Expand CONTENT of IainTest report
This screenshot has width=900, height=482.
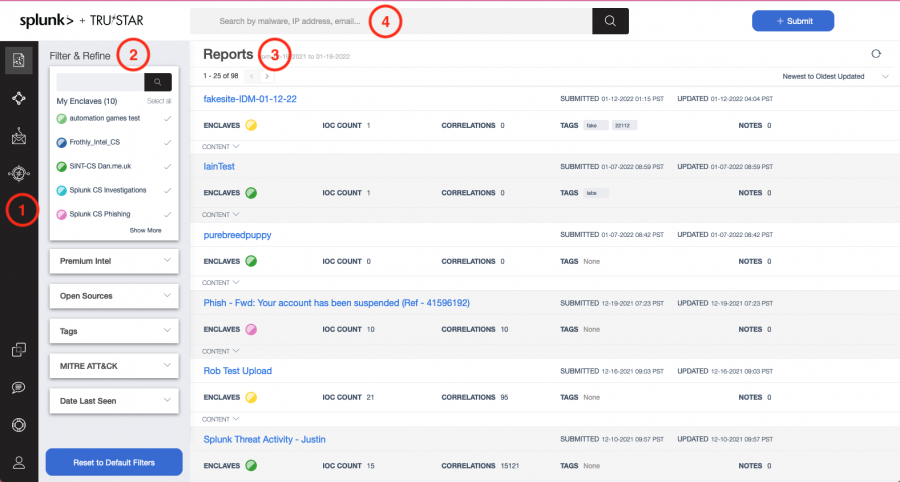[x=220, y=215]
